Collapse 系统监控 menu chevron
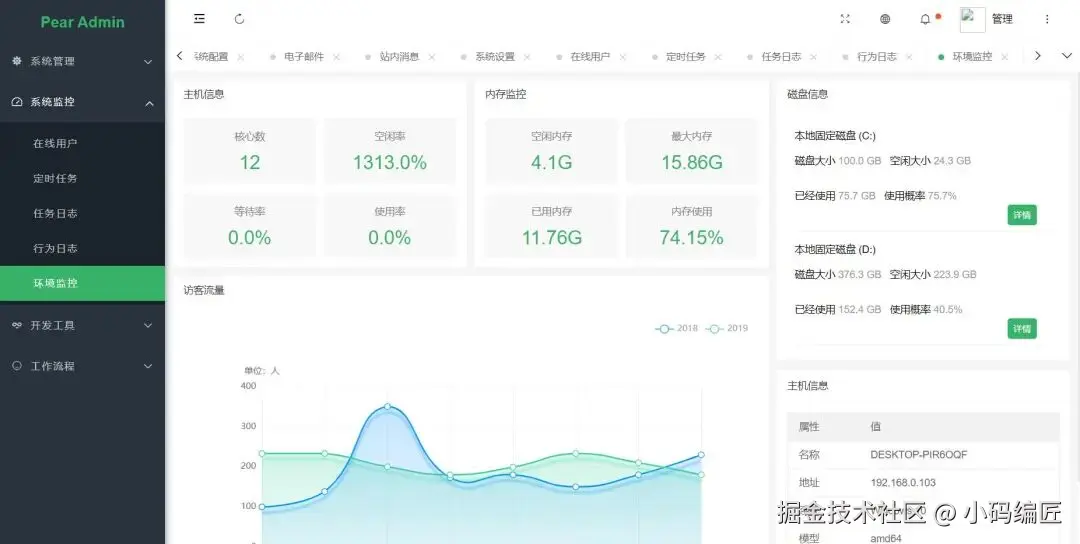The image size is (1080, 544). (x=149, y=103)
